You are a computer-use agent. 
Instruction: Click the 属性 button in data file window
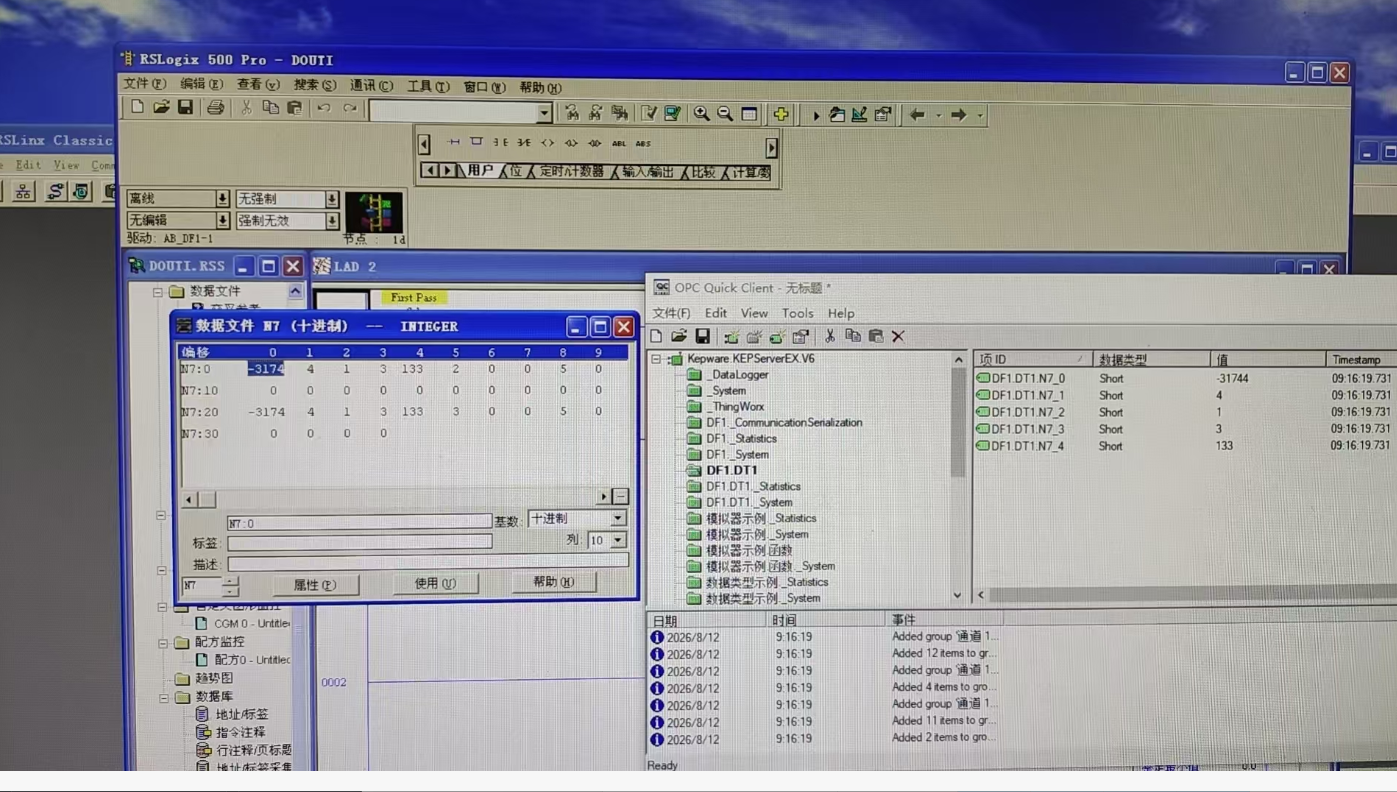coord(315,585)
